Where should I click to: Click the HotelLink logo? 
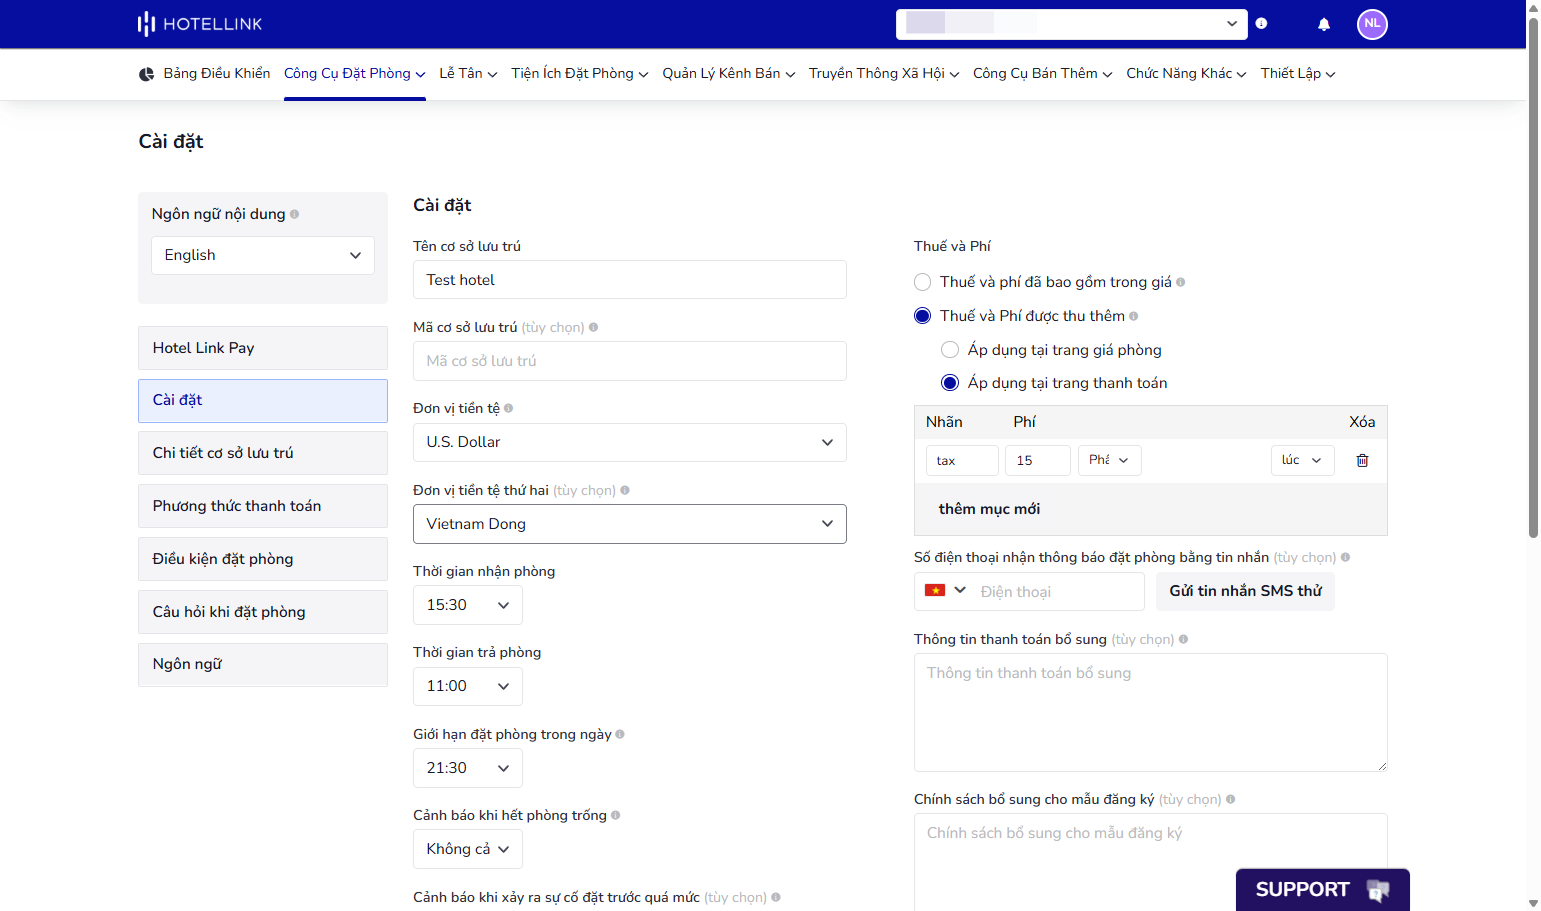tap(200, 24)
